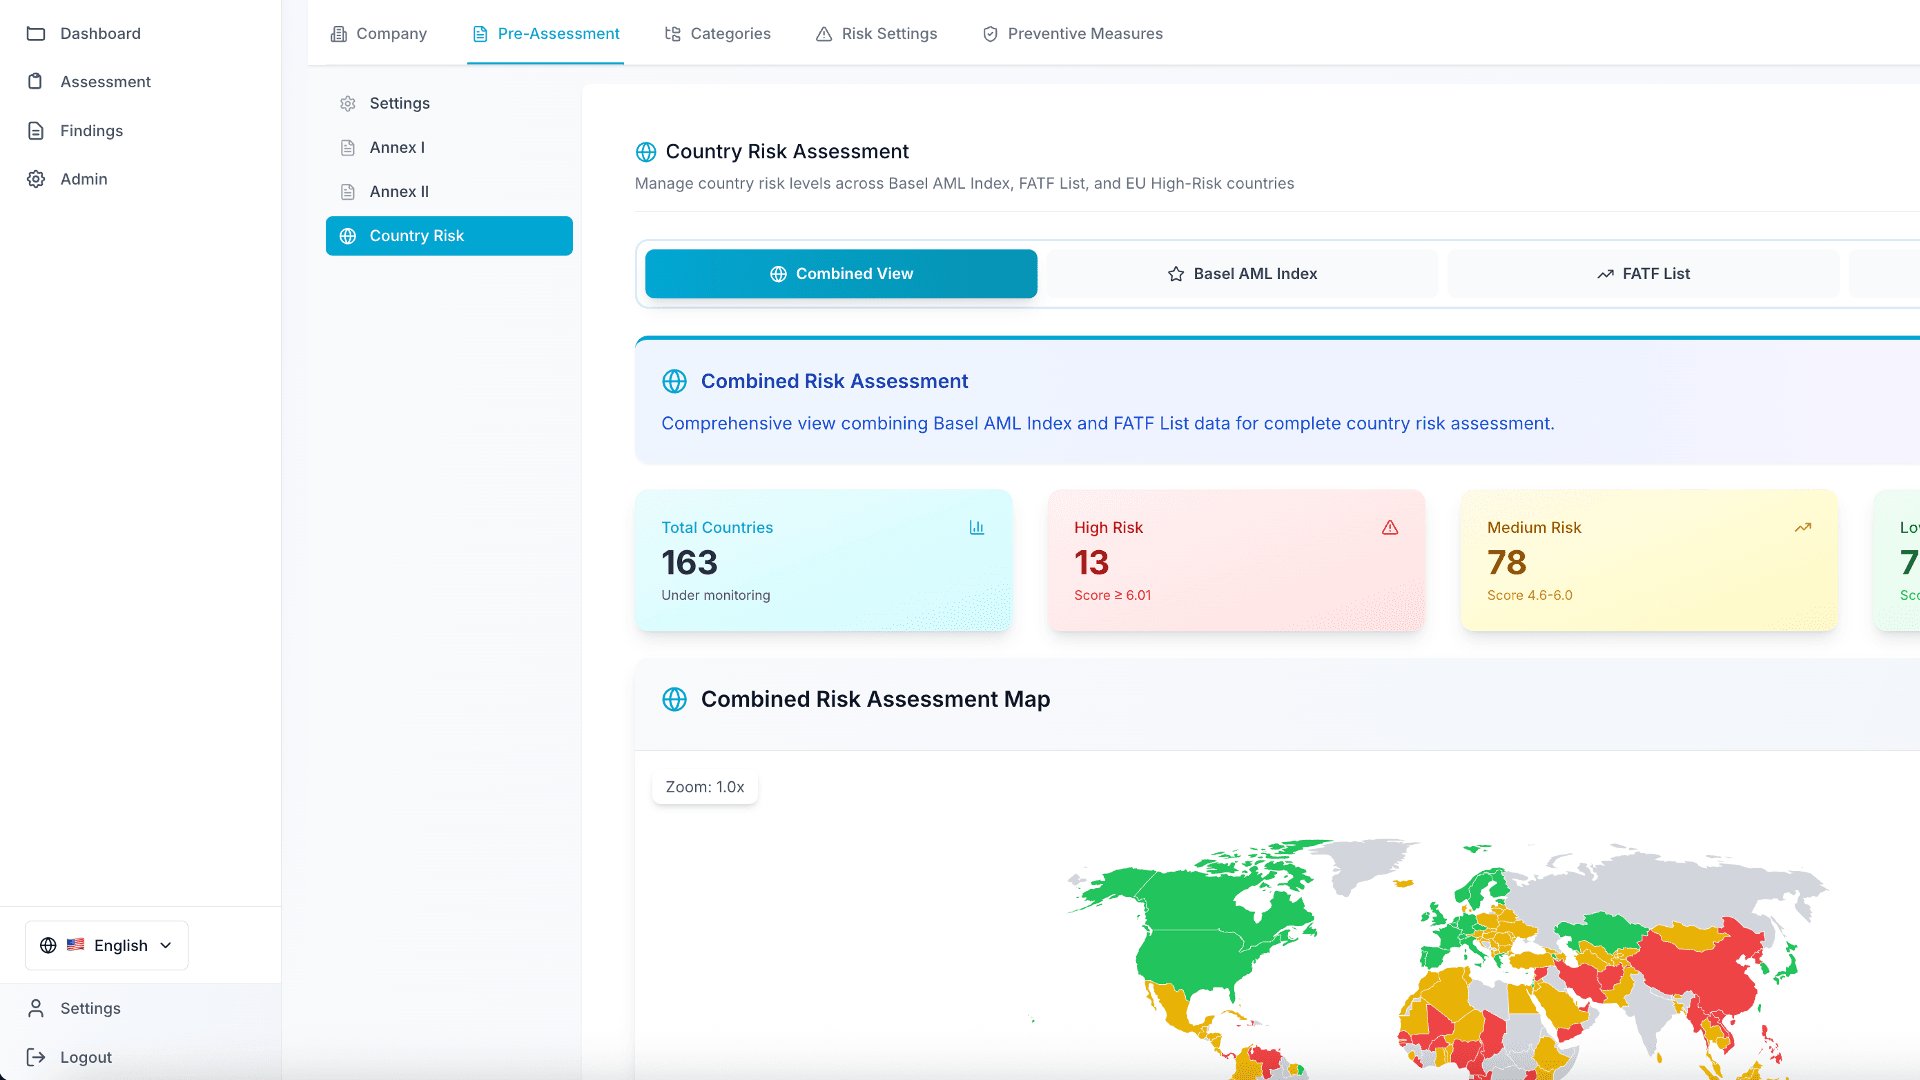Screen dimensions: 1920x1080
Task: Click the bar chart icon on Total Countries card
Action: click(977, 528)
